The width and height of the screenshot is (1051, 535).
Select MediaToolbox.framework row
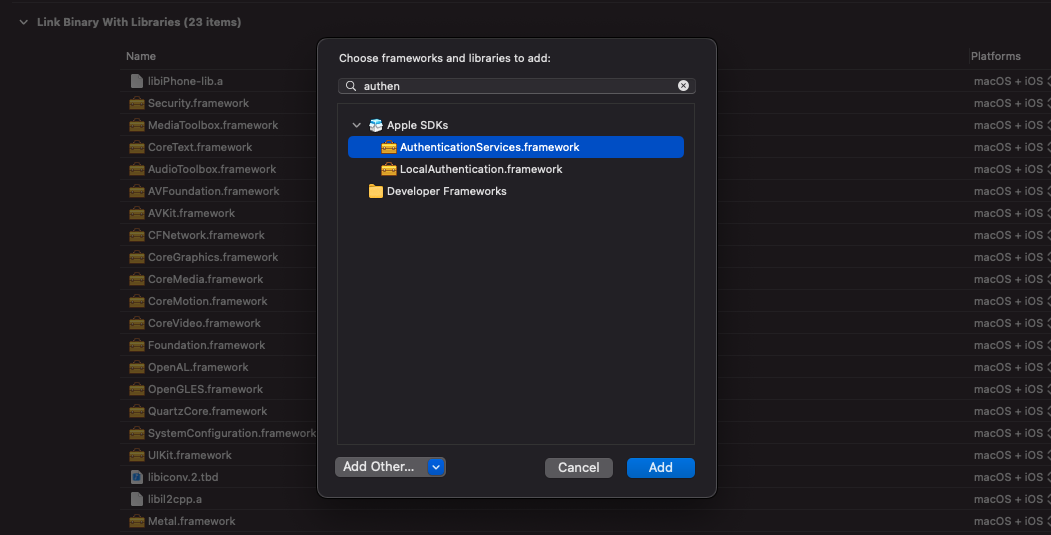[212, 125]
